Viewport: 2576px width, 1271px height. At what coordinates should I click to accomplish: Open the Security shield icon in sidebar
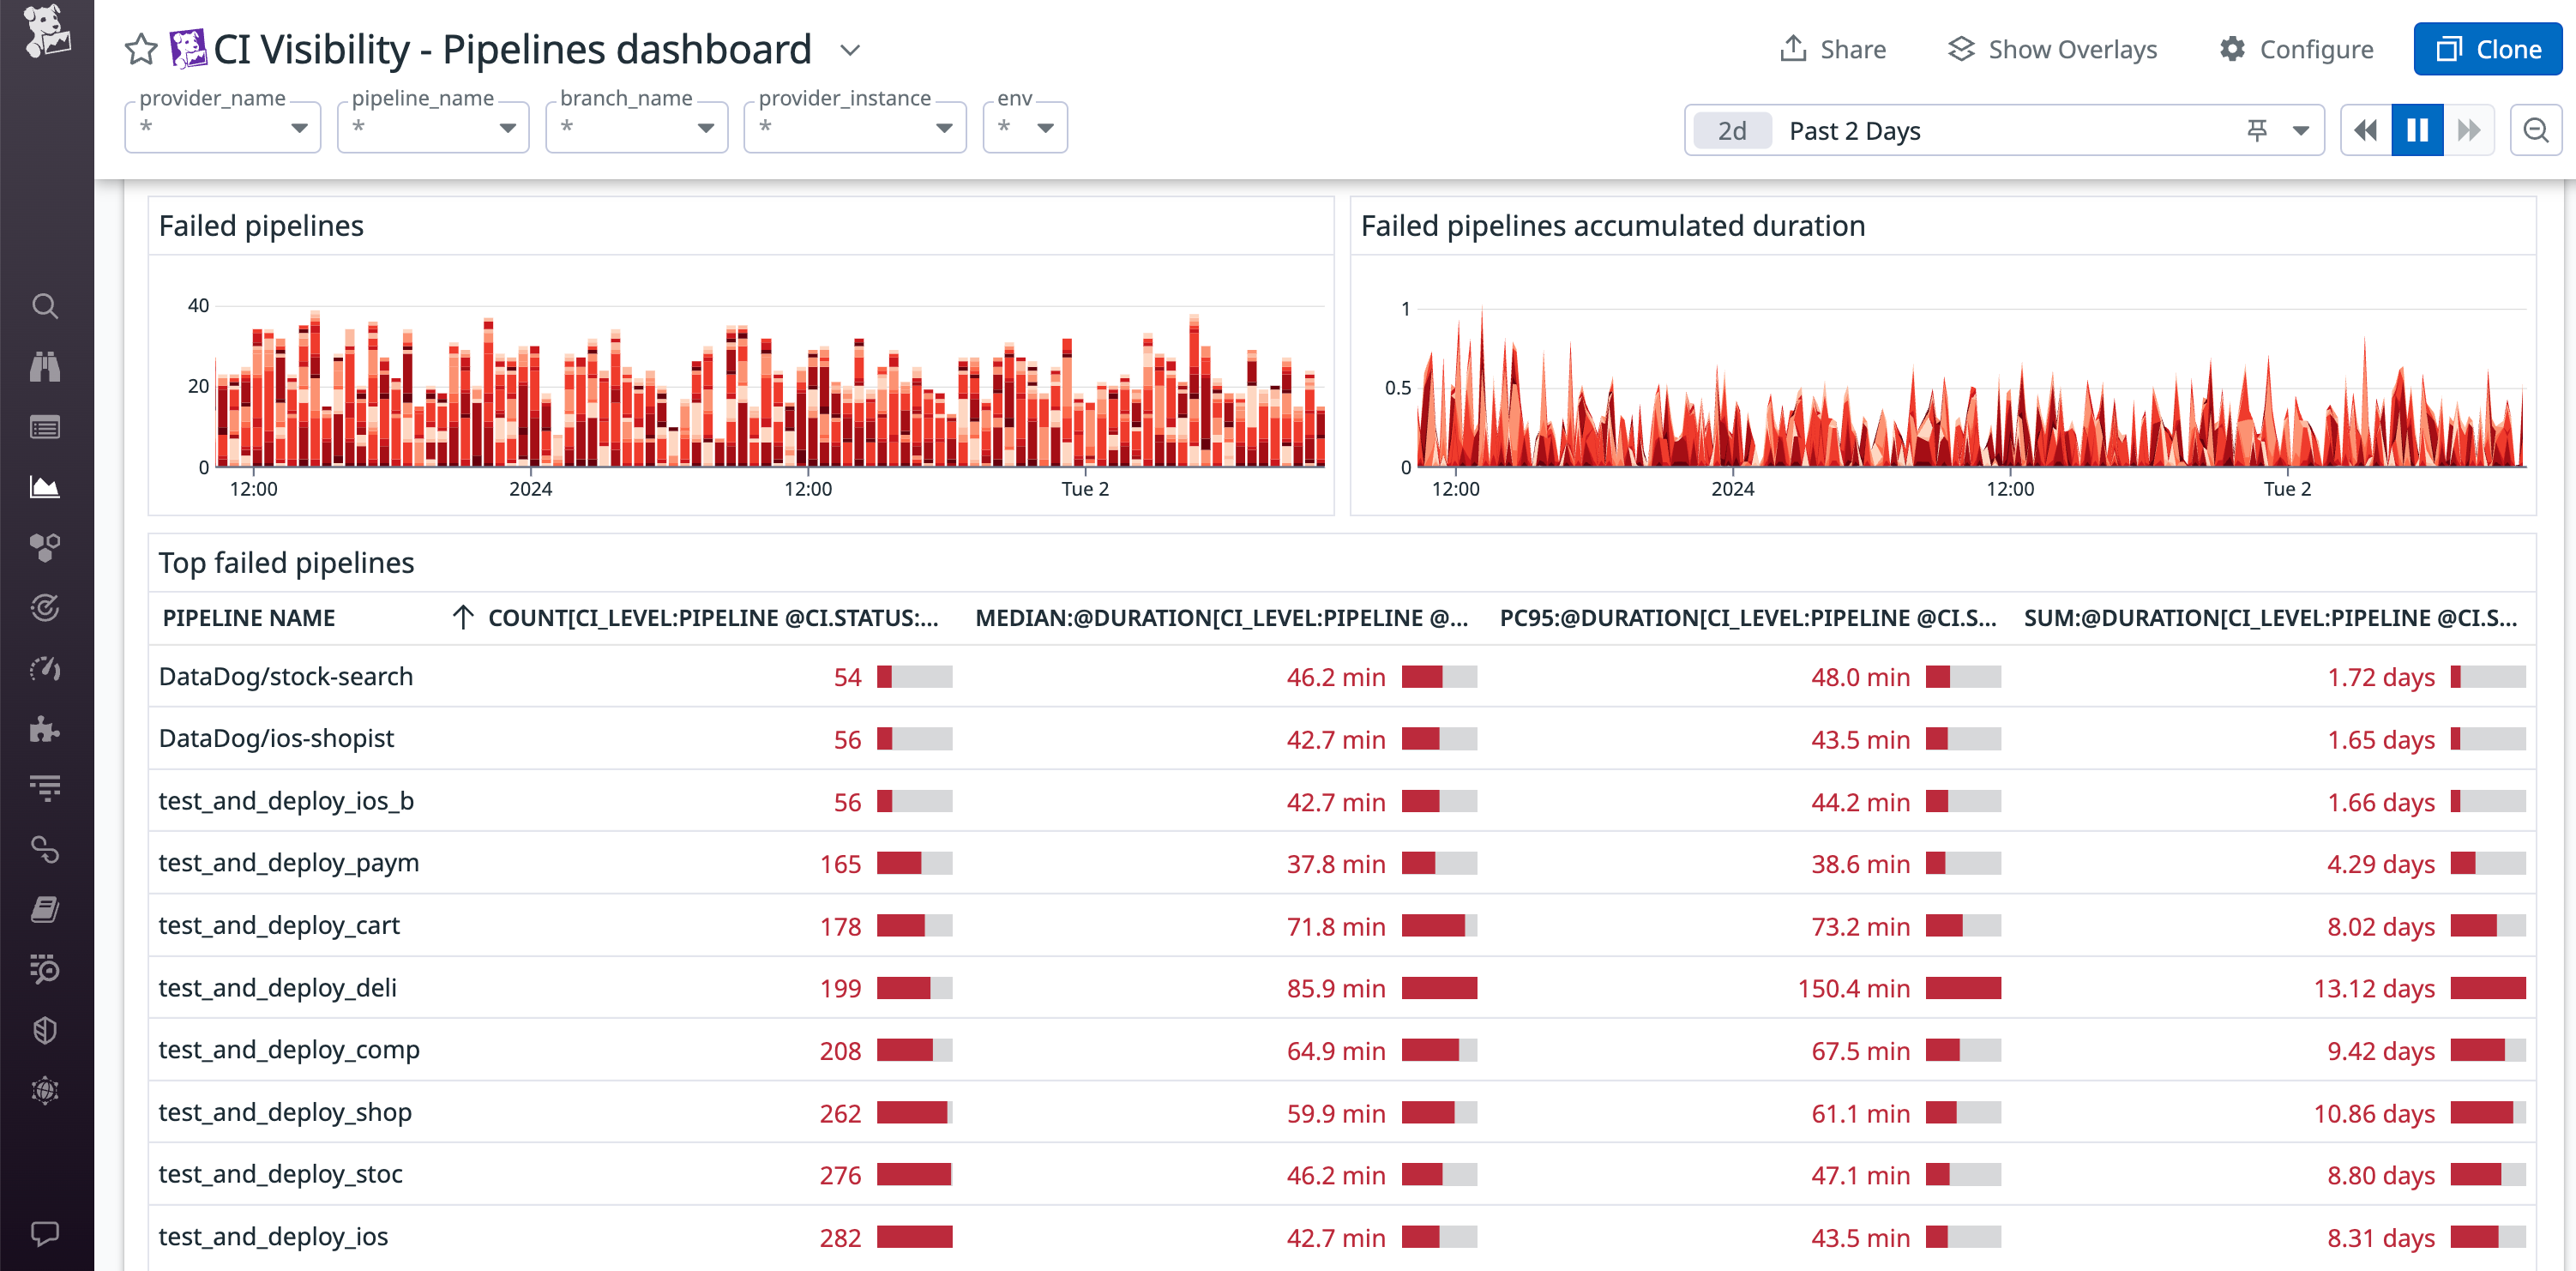pos(45,1030)
